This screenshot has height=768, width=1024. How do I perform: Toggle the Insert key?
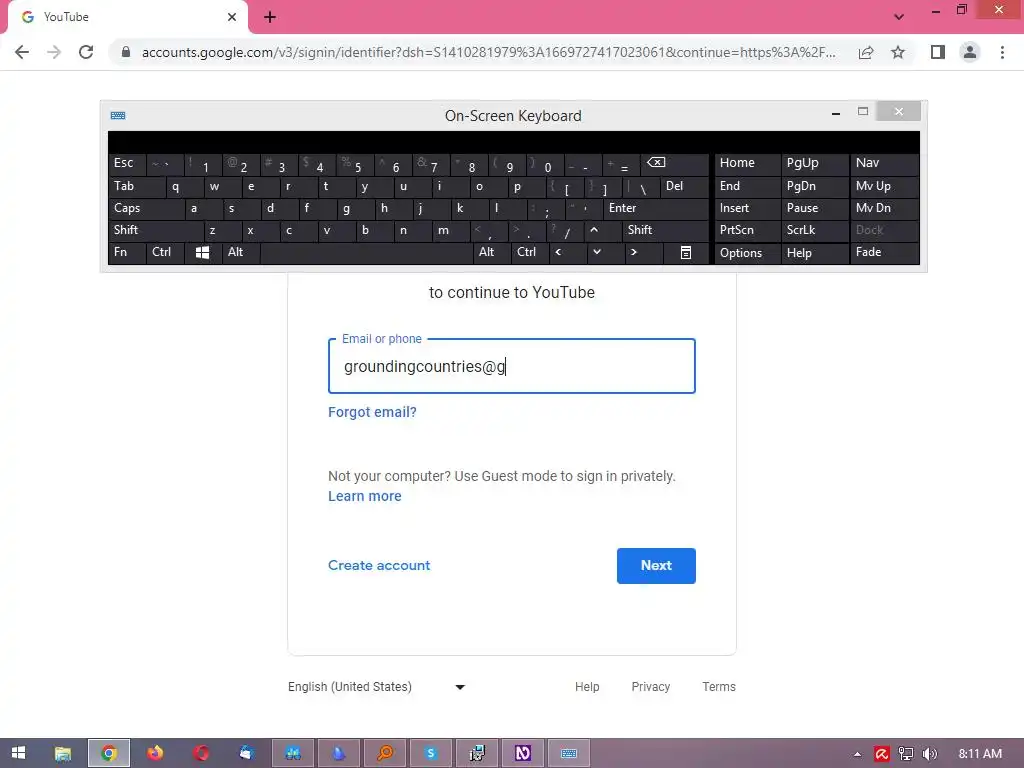coord(748,208)
